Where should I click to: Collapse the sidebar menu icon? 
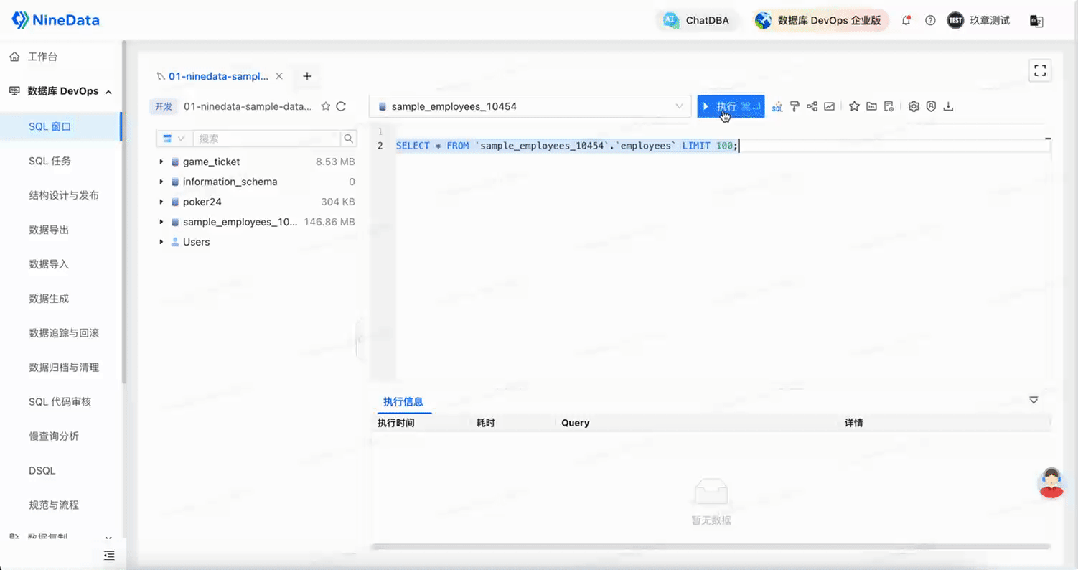(109, 556)
